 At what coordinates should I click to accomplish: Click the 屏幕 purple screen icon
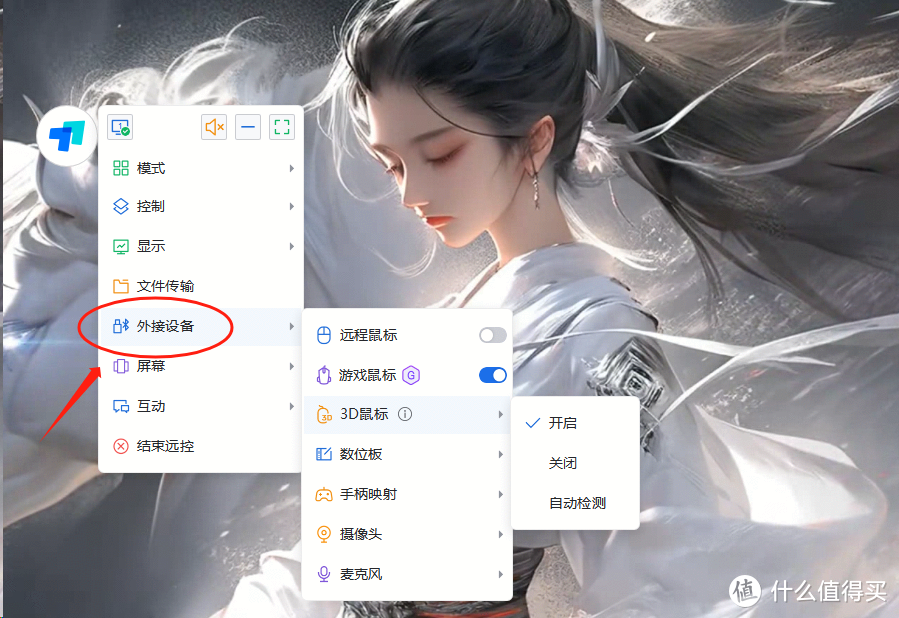(121, 366)
